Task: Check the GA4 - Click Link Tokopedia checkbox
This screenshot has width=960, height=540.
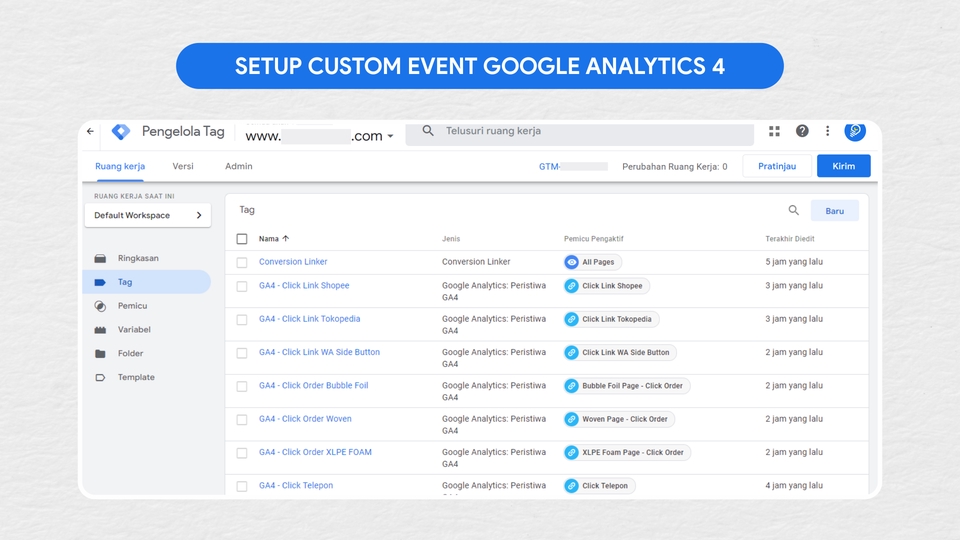Action: tap(242, 320)
